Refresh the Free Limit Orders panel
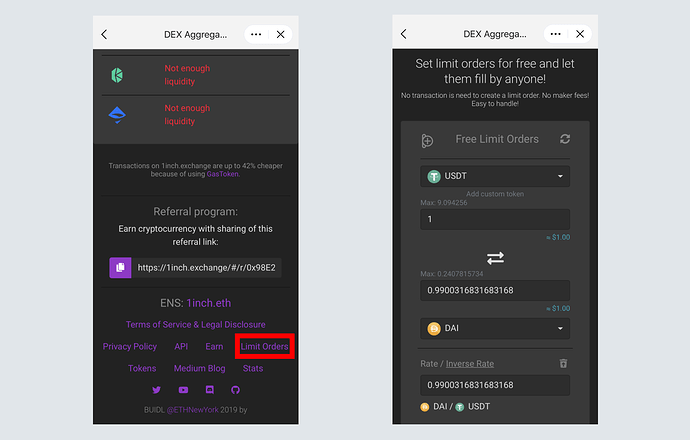The width and height of the screenshot is (690, 440). 565,139
